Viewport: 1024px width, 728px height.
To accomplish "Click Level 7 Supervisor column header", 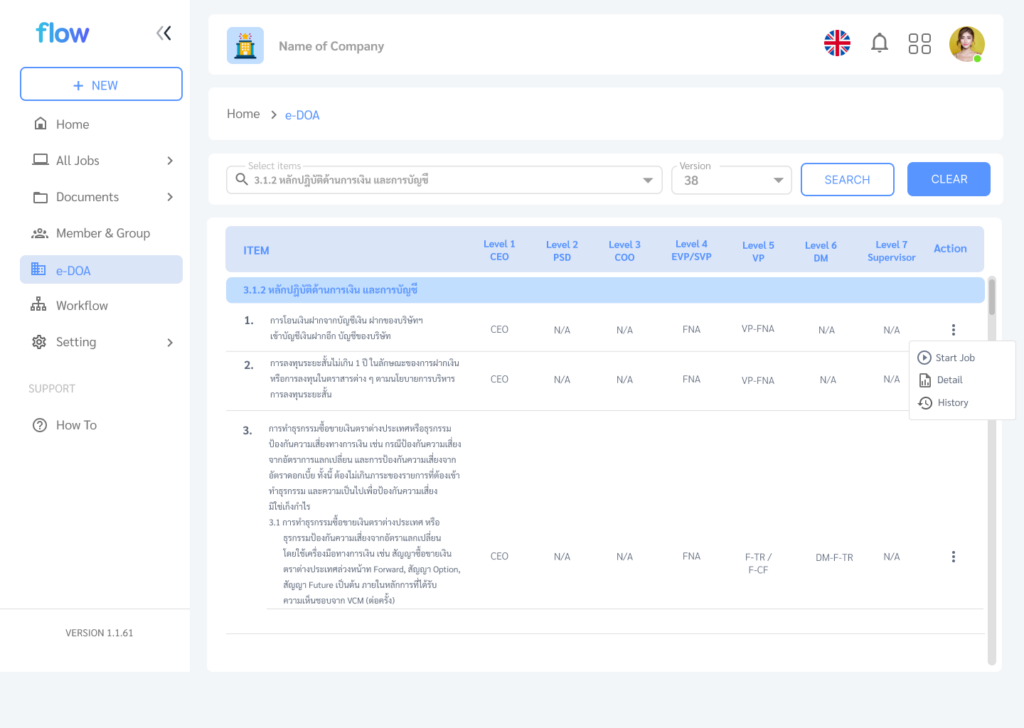I will pos(891,251).
